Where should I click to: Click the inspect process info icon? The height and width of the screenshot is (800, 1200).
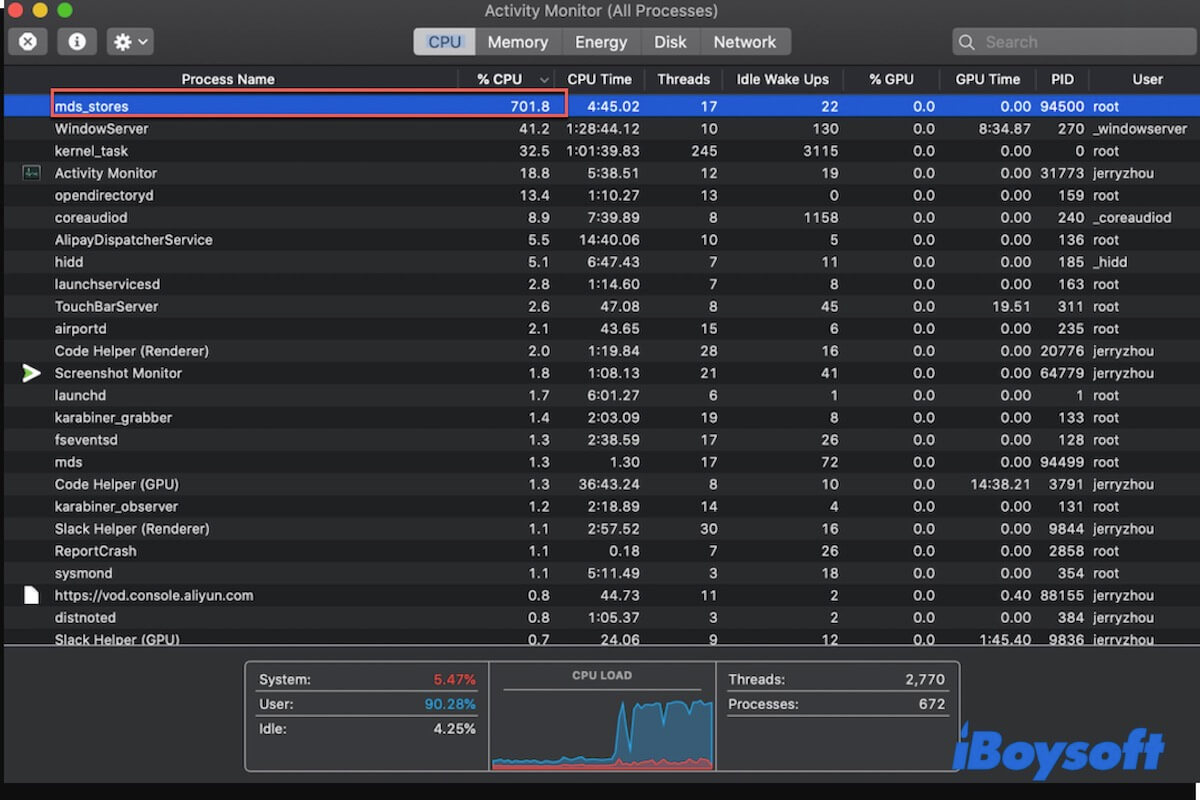click(x=77, y=42)
